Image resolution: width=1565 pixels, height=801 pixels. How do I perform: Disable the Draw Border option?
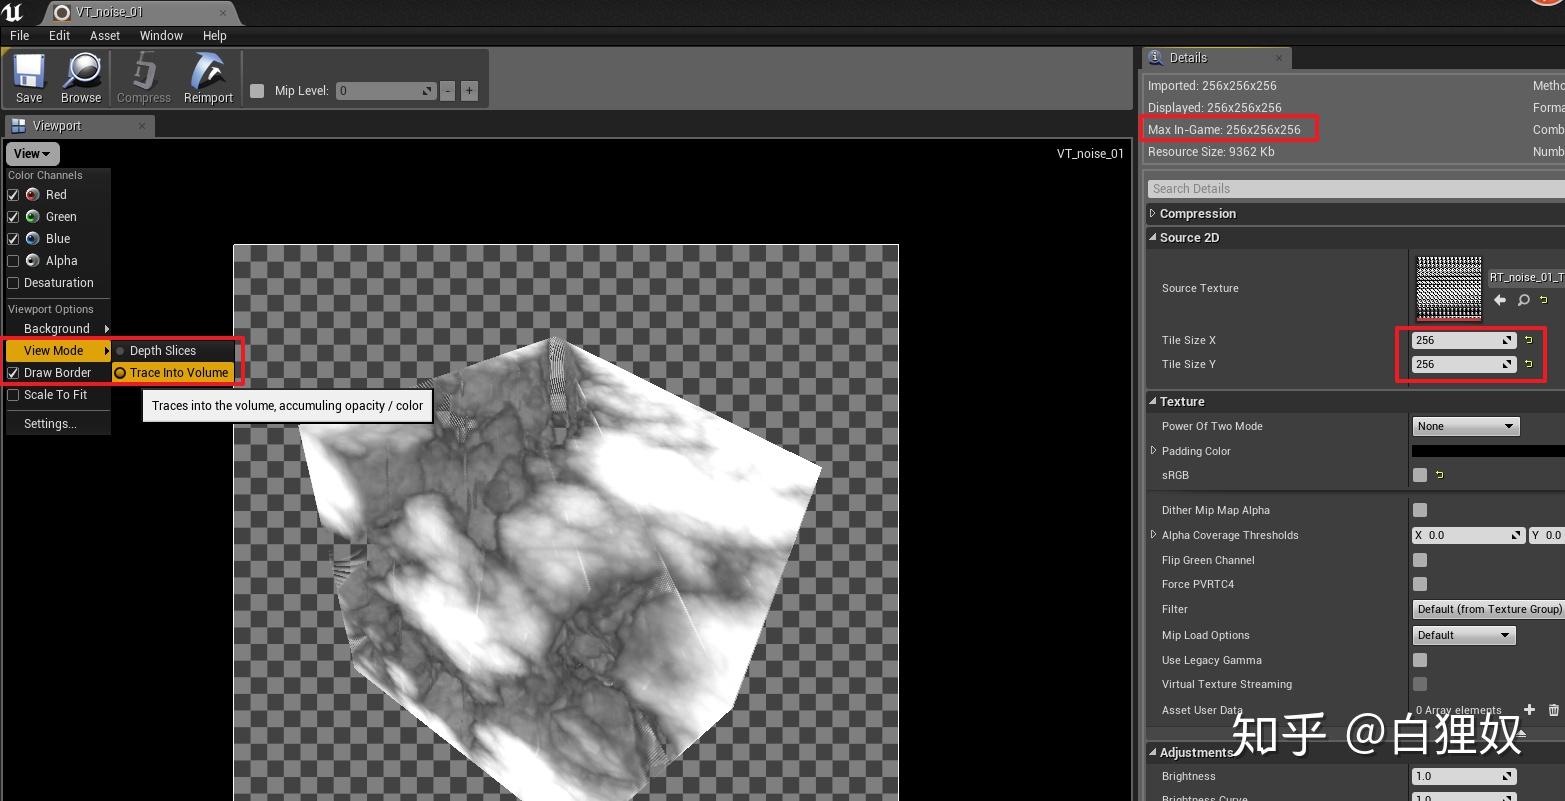[x=13, y=372]
